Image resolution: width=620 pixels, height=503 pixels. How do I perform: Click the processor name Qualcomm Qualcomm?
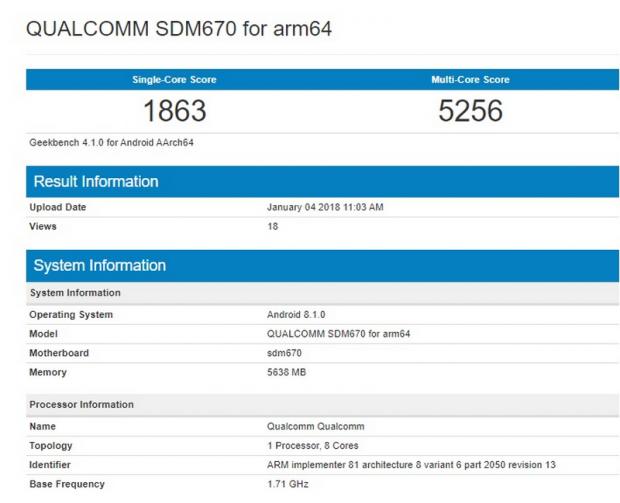tap(313, 426)
